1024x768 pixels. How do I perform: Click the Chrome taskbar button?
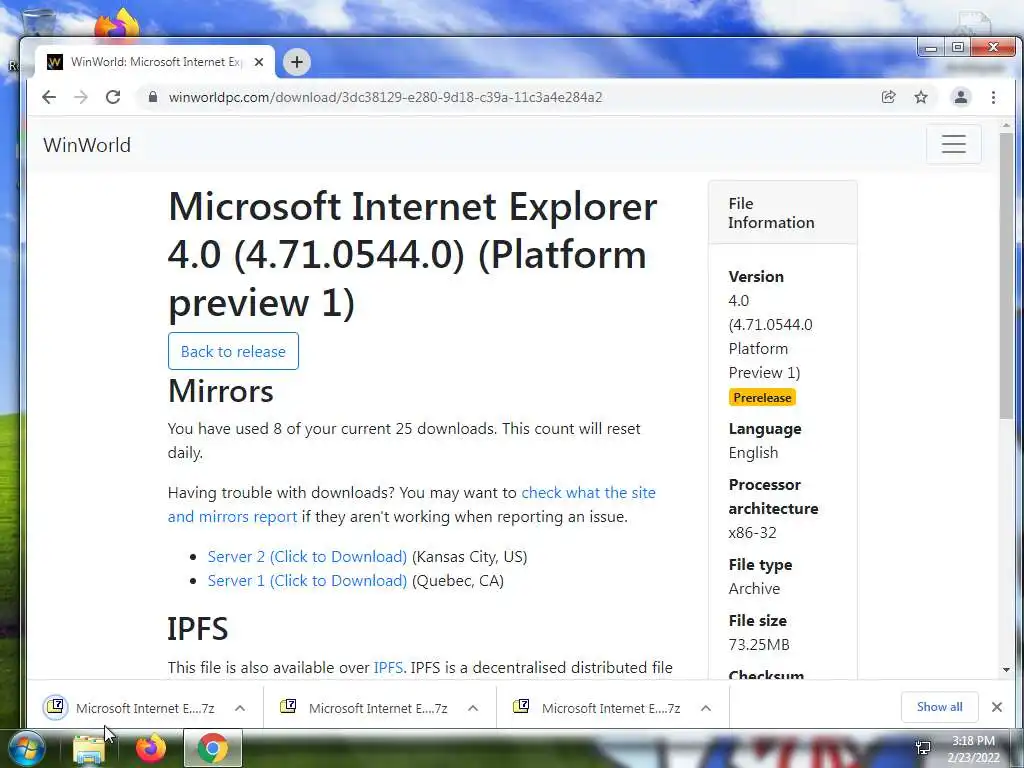pyautogui.click(x=213, y=748)
